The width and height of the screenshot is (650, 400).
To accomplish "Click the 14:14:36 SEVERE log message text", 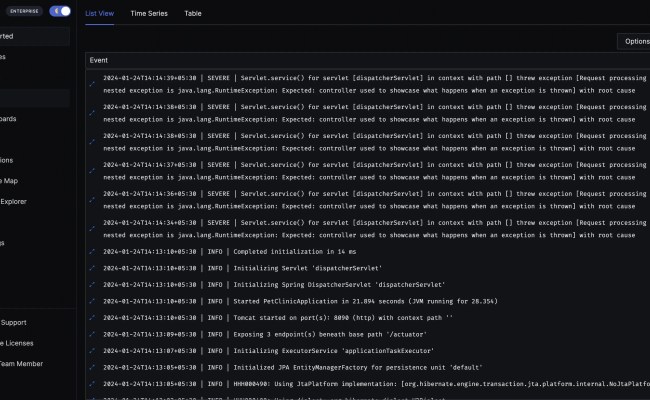I will pos(375,200).
